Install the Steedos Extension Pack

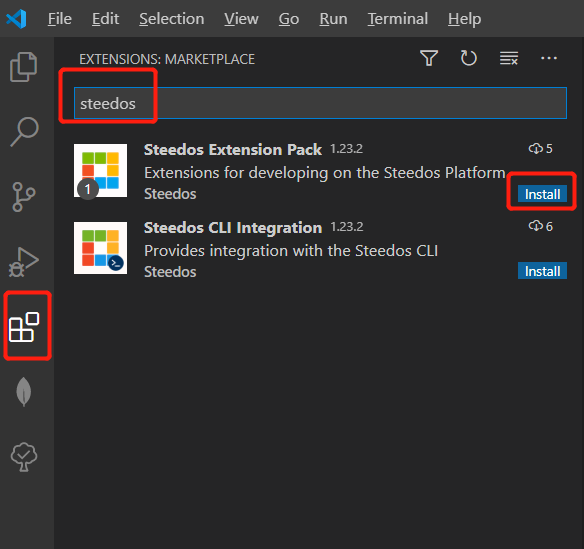click(542, 194)
